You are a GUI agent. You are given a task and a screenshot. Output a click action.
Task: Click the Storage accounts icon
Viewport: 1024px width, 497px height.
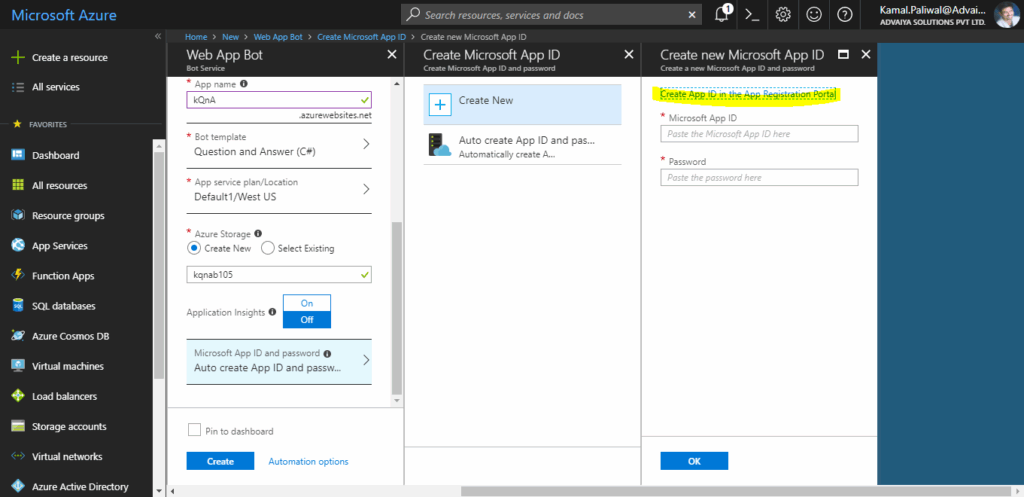[x=18, y=426]
